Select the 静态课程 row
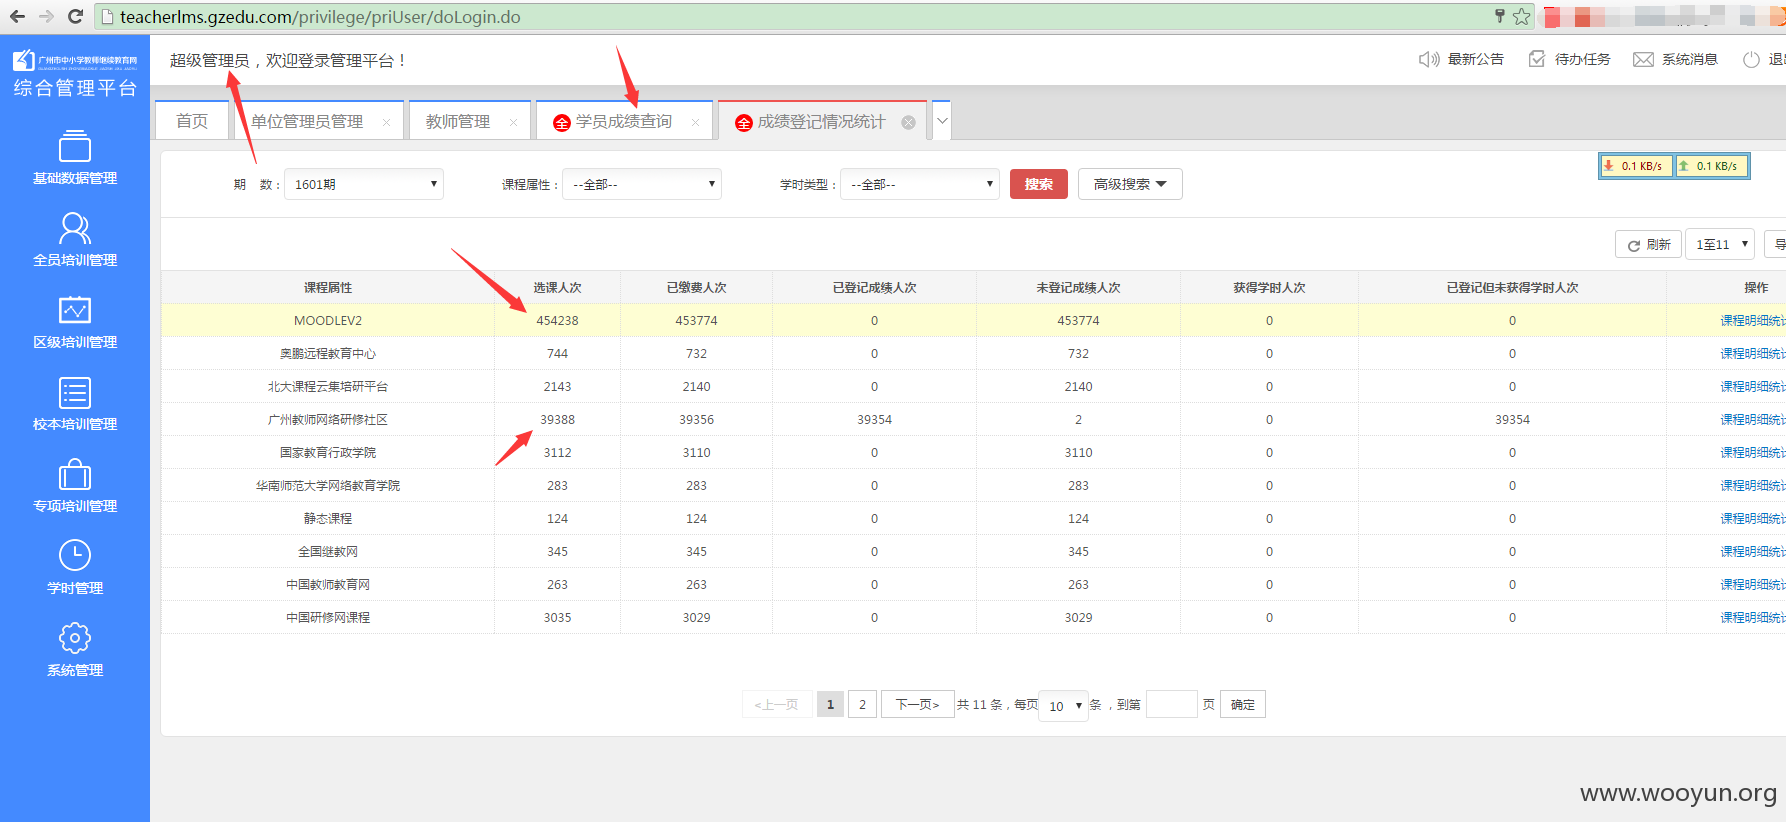The height and width of the screenshot is (822, 1786). [973, 518]
